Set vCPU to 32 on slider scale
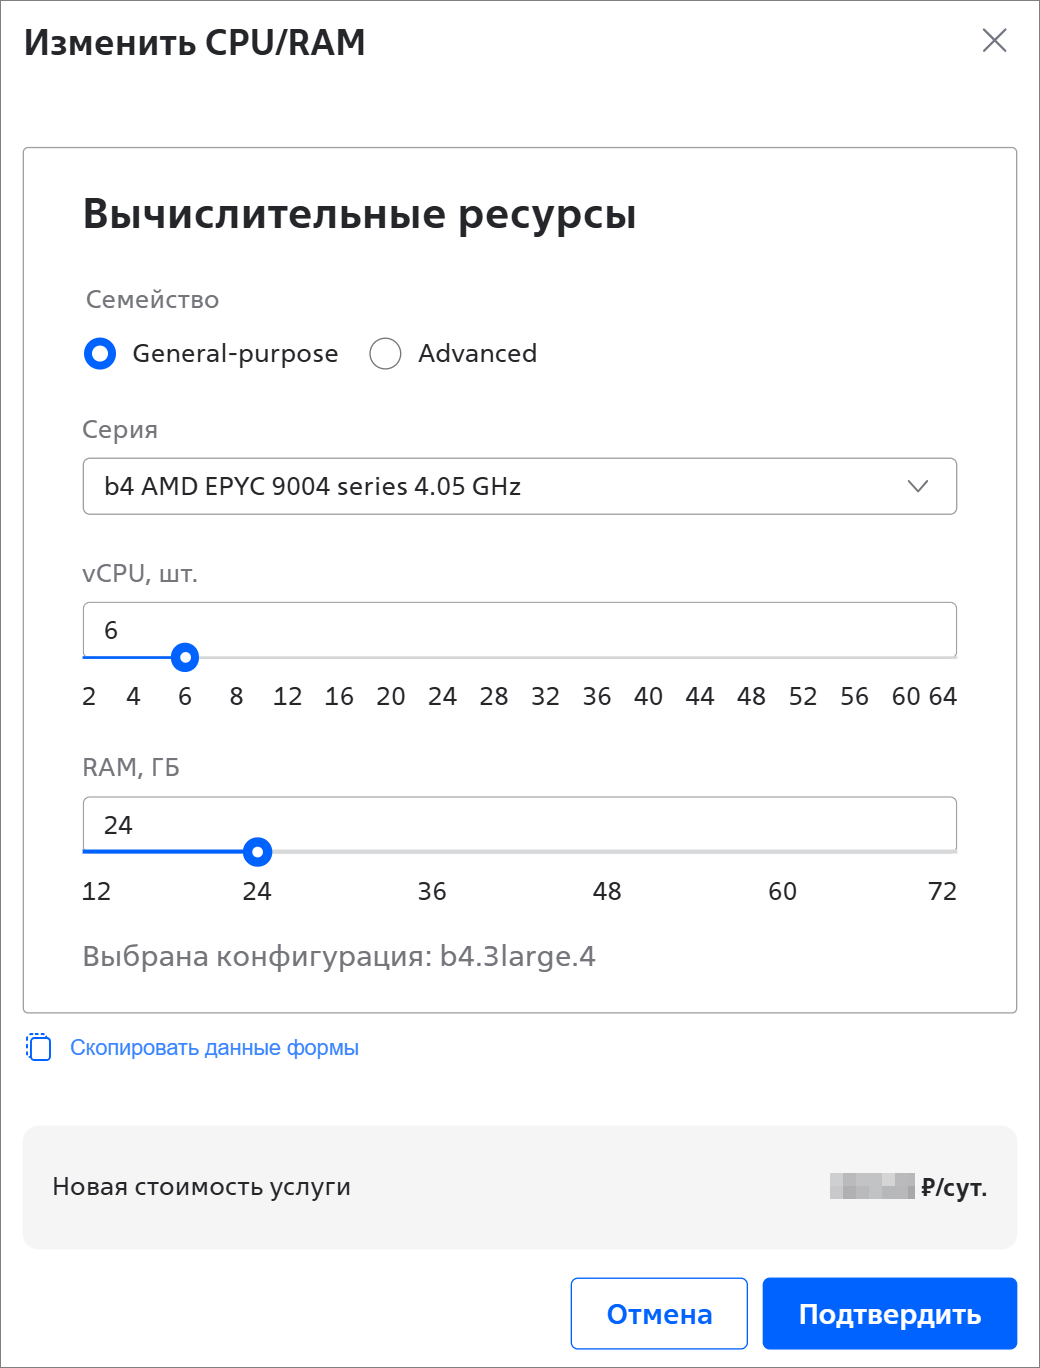1040x1368 pixels. pos(545,697)
